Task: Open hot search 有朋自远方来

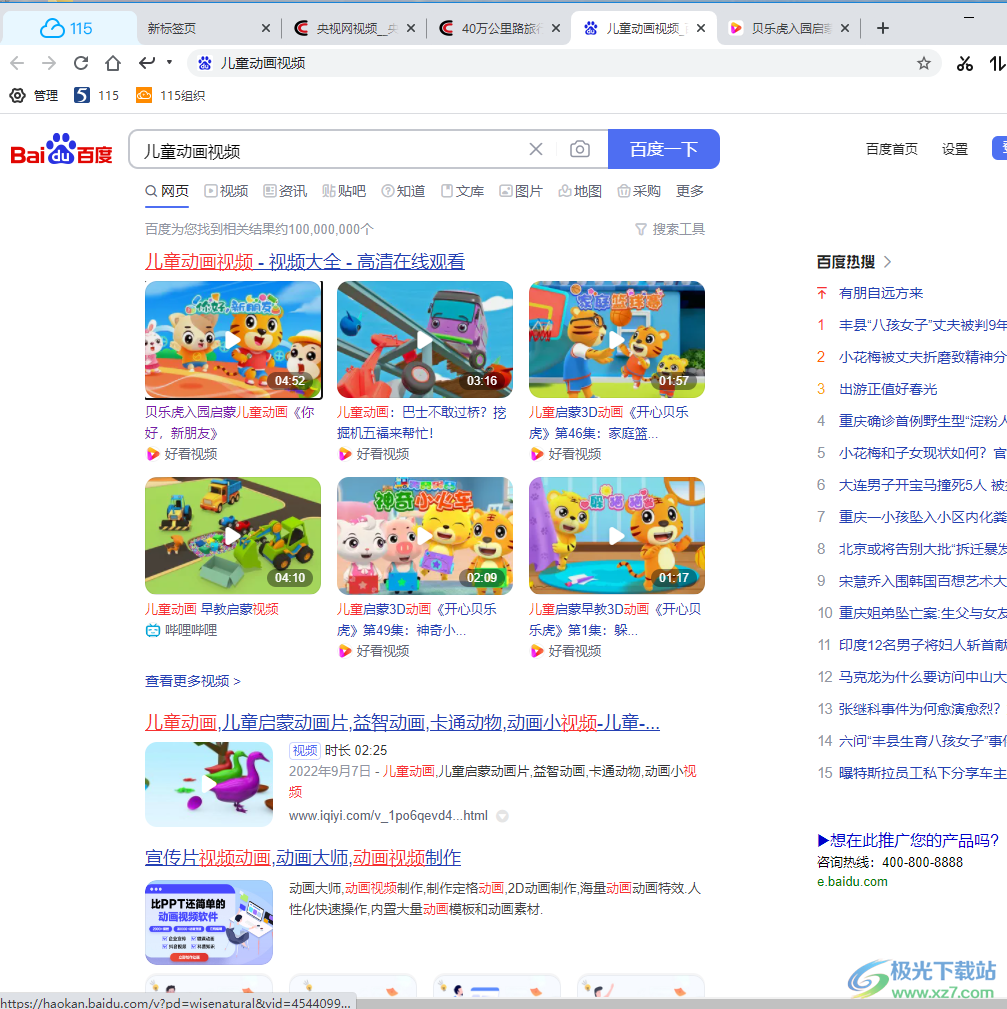Action: 881,293
